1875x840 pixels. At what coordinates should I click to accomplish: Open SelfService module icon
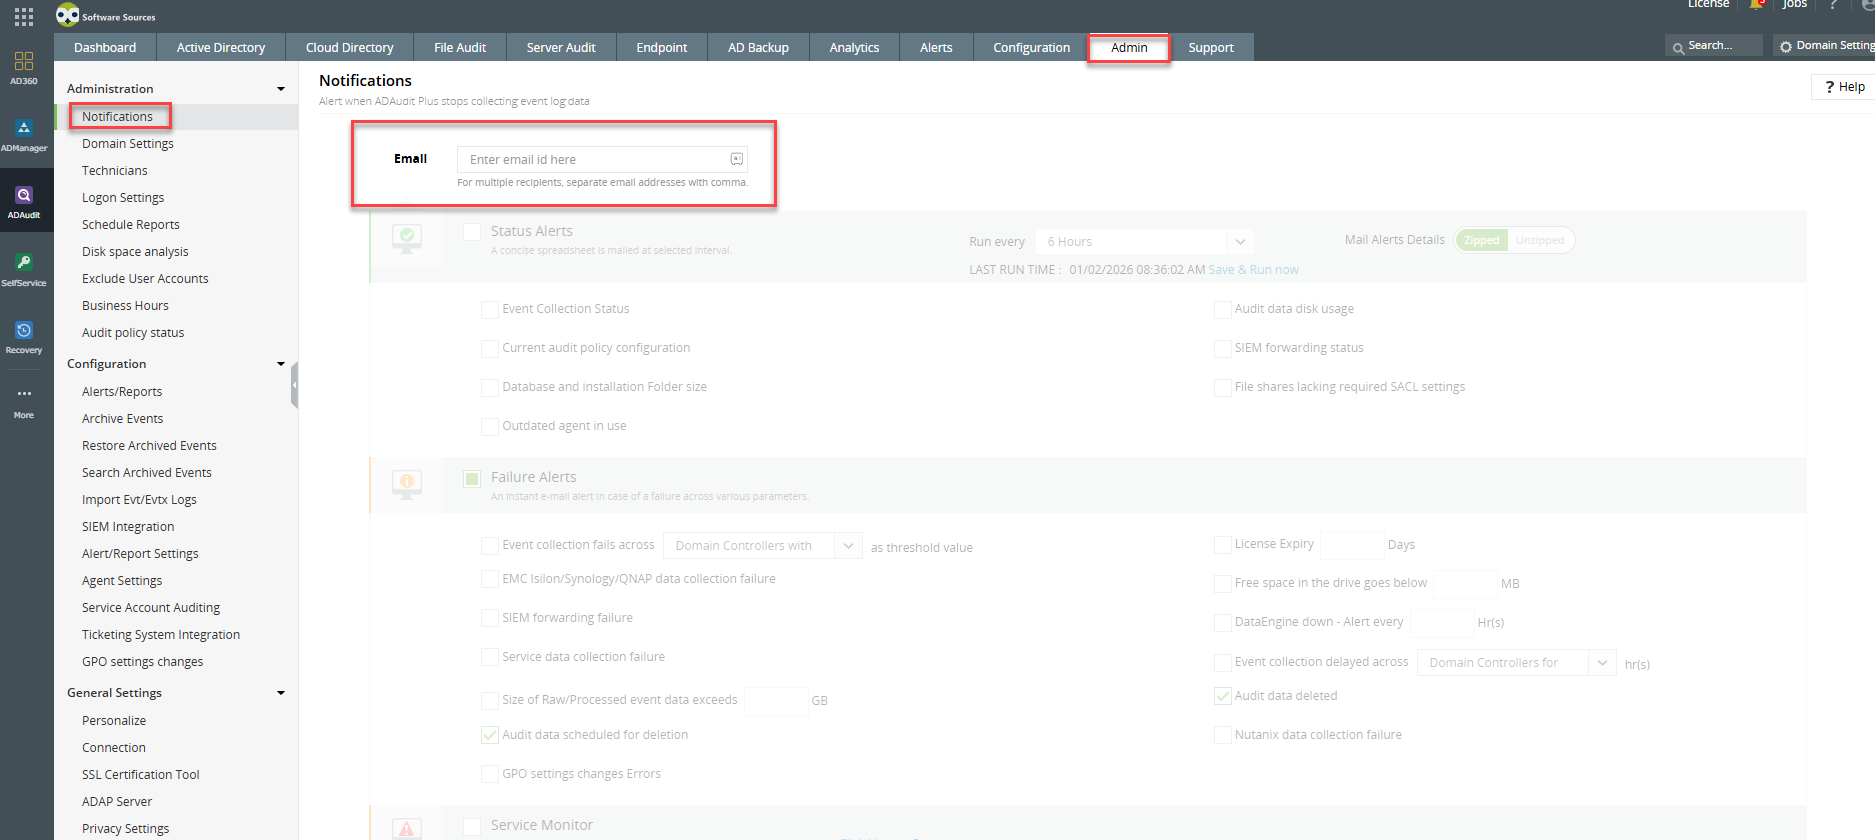point(24,268)
